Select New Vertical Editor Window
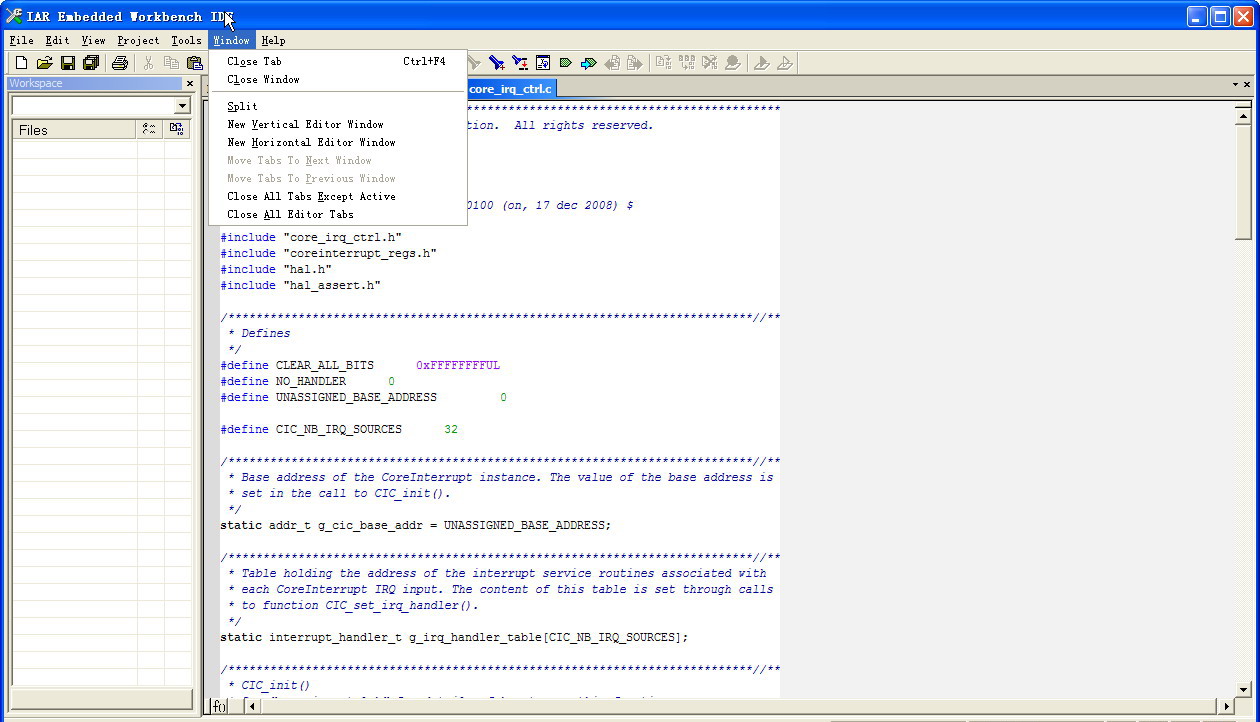Viewport: 1260px width, 722px height. pyautogui.click(x=338, y=124)
